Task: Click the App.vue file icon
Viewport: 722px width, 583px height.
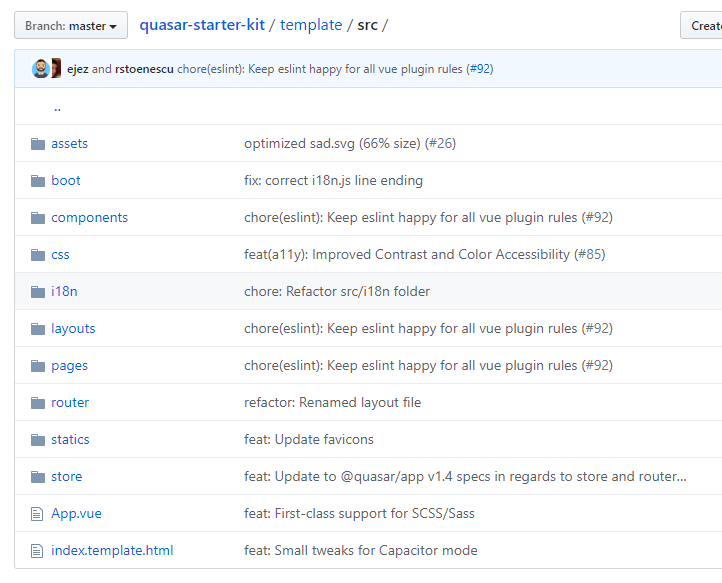Action: click(x=37, y=514)
